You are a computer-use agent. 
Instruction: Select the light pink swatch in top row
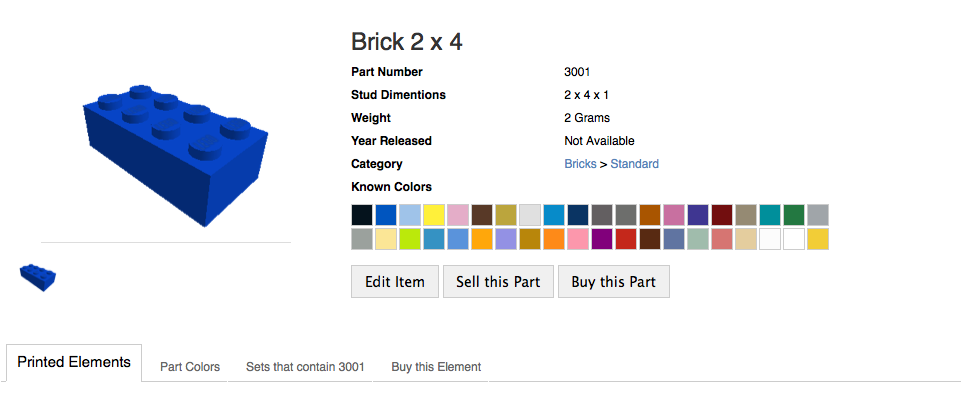[x=458, y=215]
